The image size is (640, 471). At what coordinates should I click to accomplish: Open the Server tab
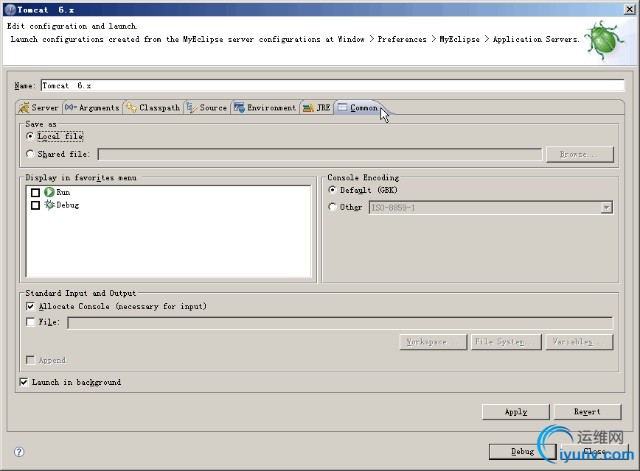[39, 108]
